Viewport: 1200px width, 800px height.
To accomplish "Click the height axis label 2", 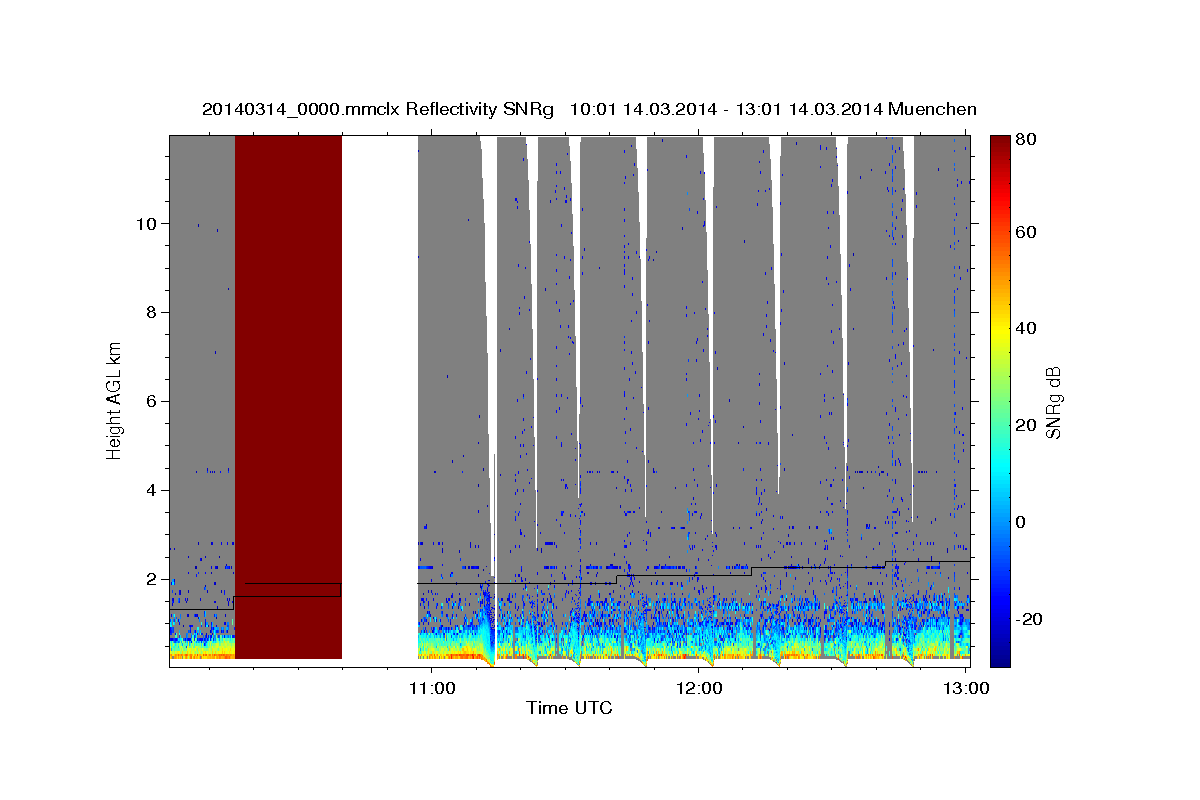I will pyautogui.click(x=150, y=579).
